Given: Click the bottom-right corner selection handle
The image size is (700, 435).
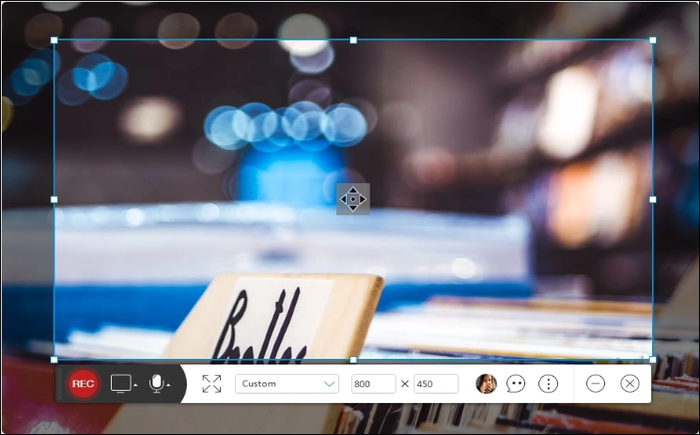Looking at the screenshot, I should (653, 360).
